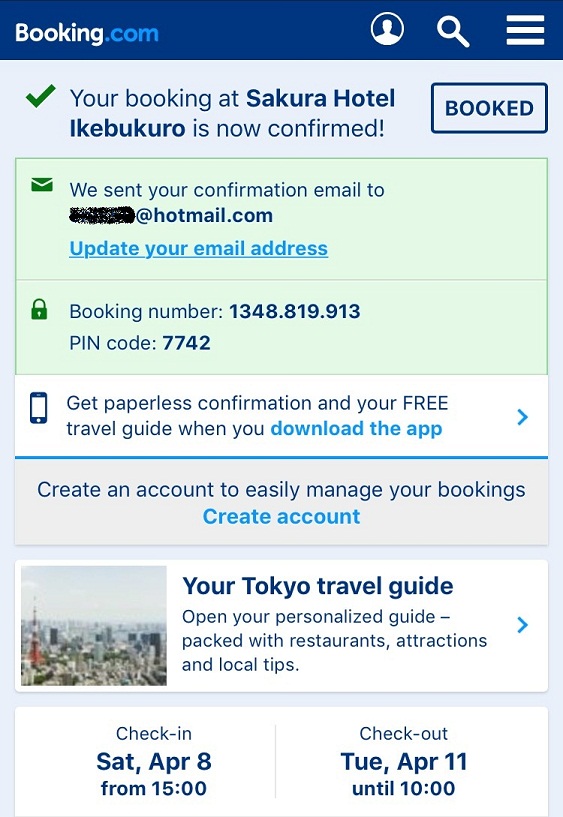Click the green confirmation checkmark icon

(x=41, y=96)
